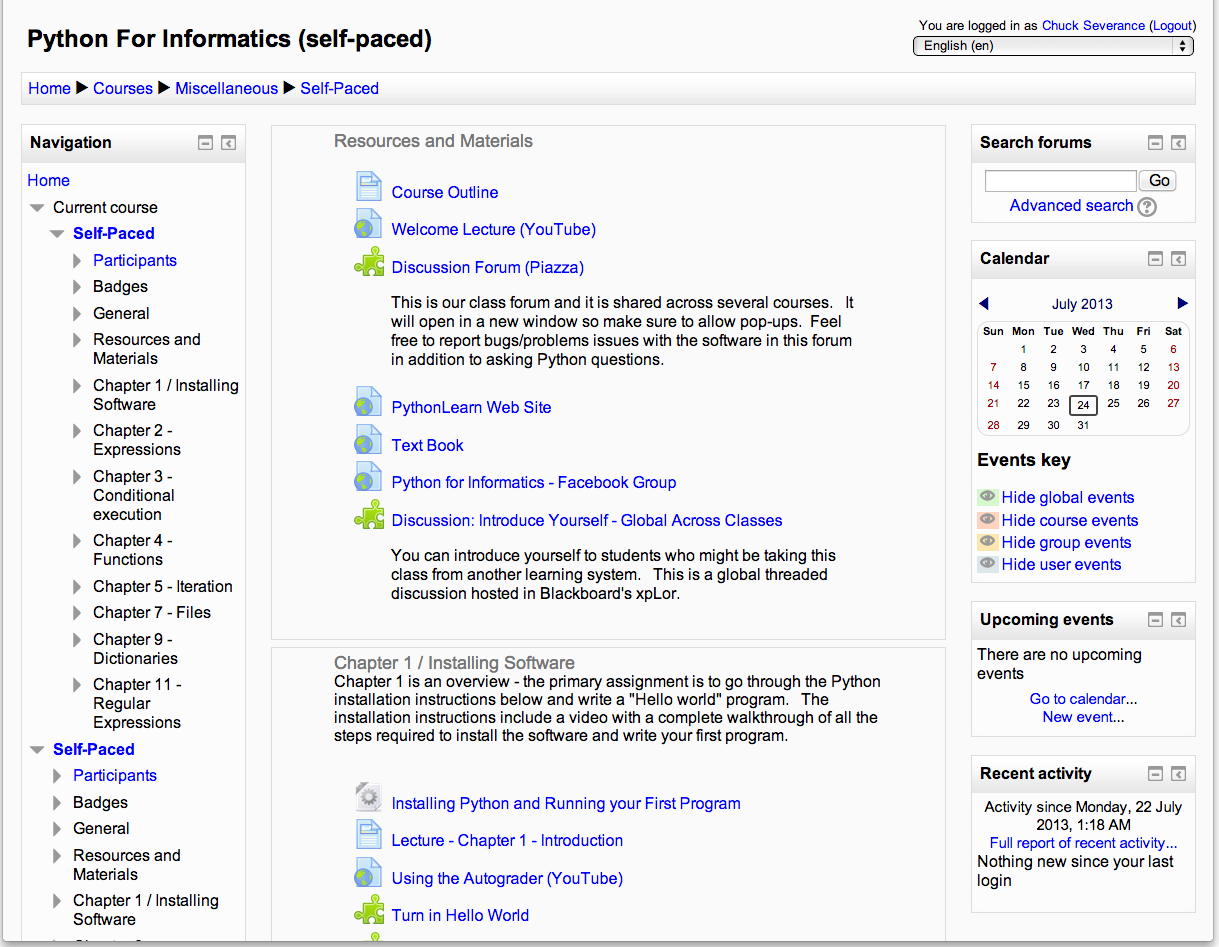Expand Chapter 7 - Files node
The width and height of the screenshot is (1219, 947).
[x=77, y=613]
